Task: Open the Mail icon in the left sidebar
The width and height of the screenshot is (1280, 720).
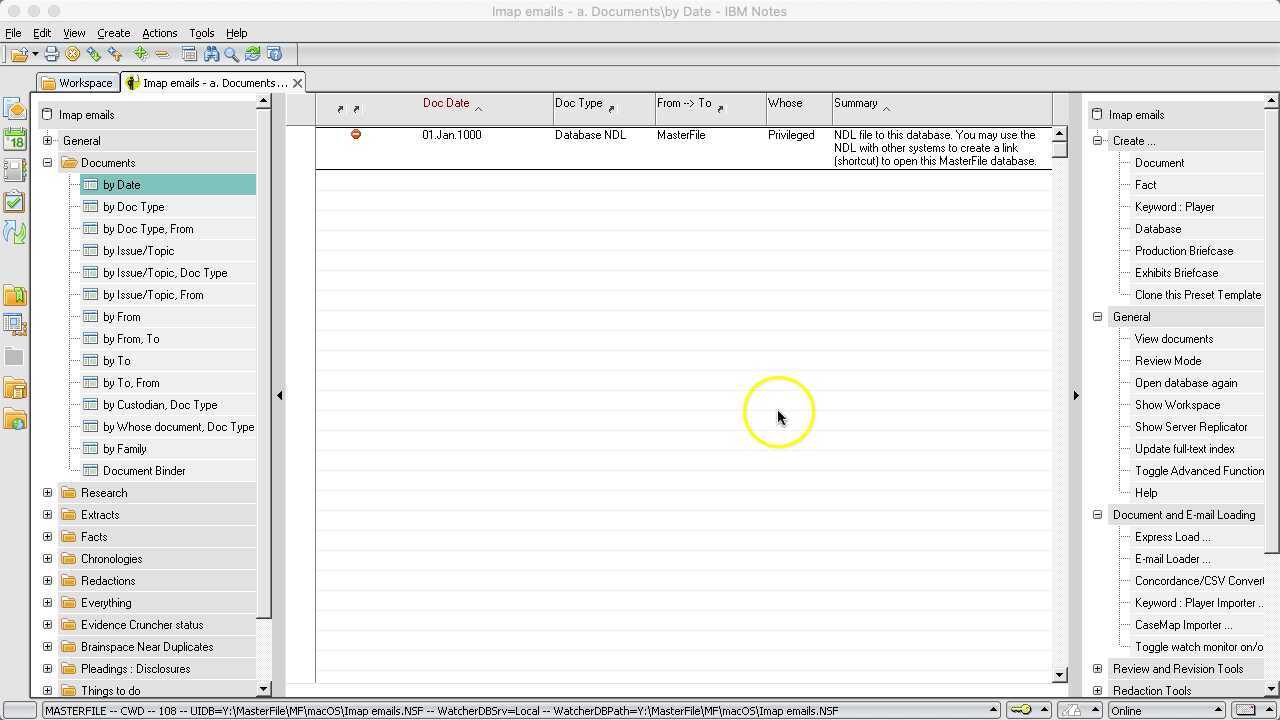Action: click(15, 109)
